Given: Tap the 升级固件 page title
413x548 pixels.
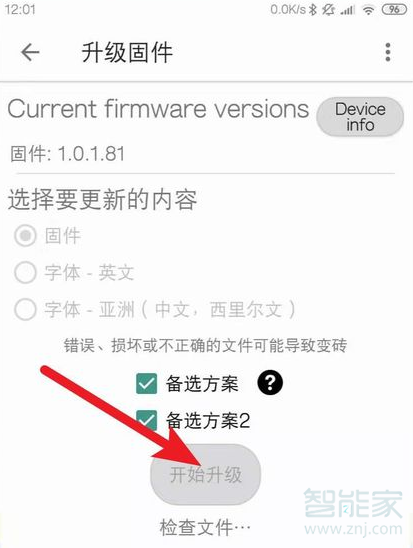Looking at the screenshot, I should (127, 53).
